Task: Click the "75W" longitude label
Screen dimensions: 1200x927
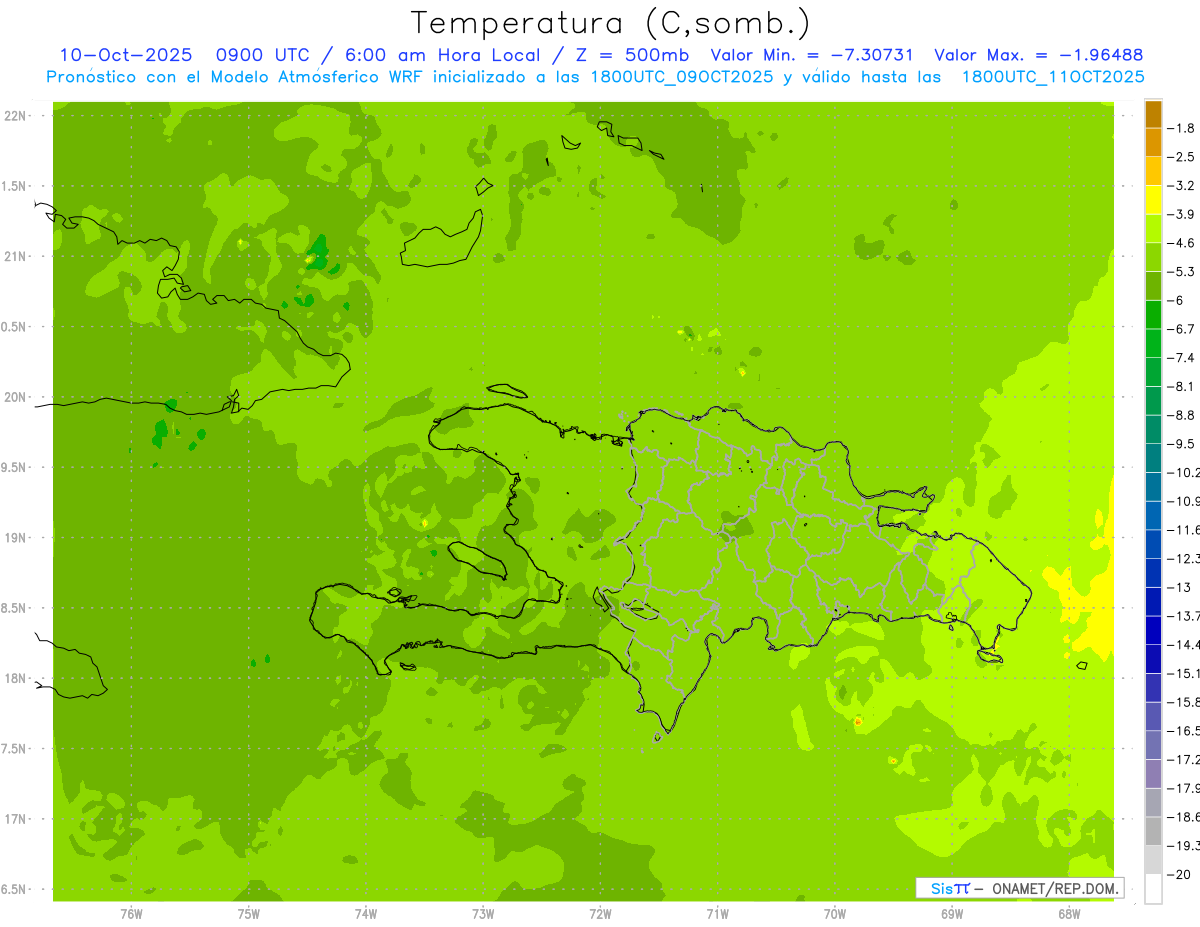Action: [x=248, y=914]
